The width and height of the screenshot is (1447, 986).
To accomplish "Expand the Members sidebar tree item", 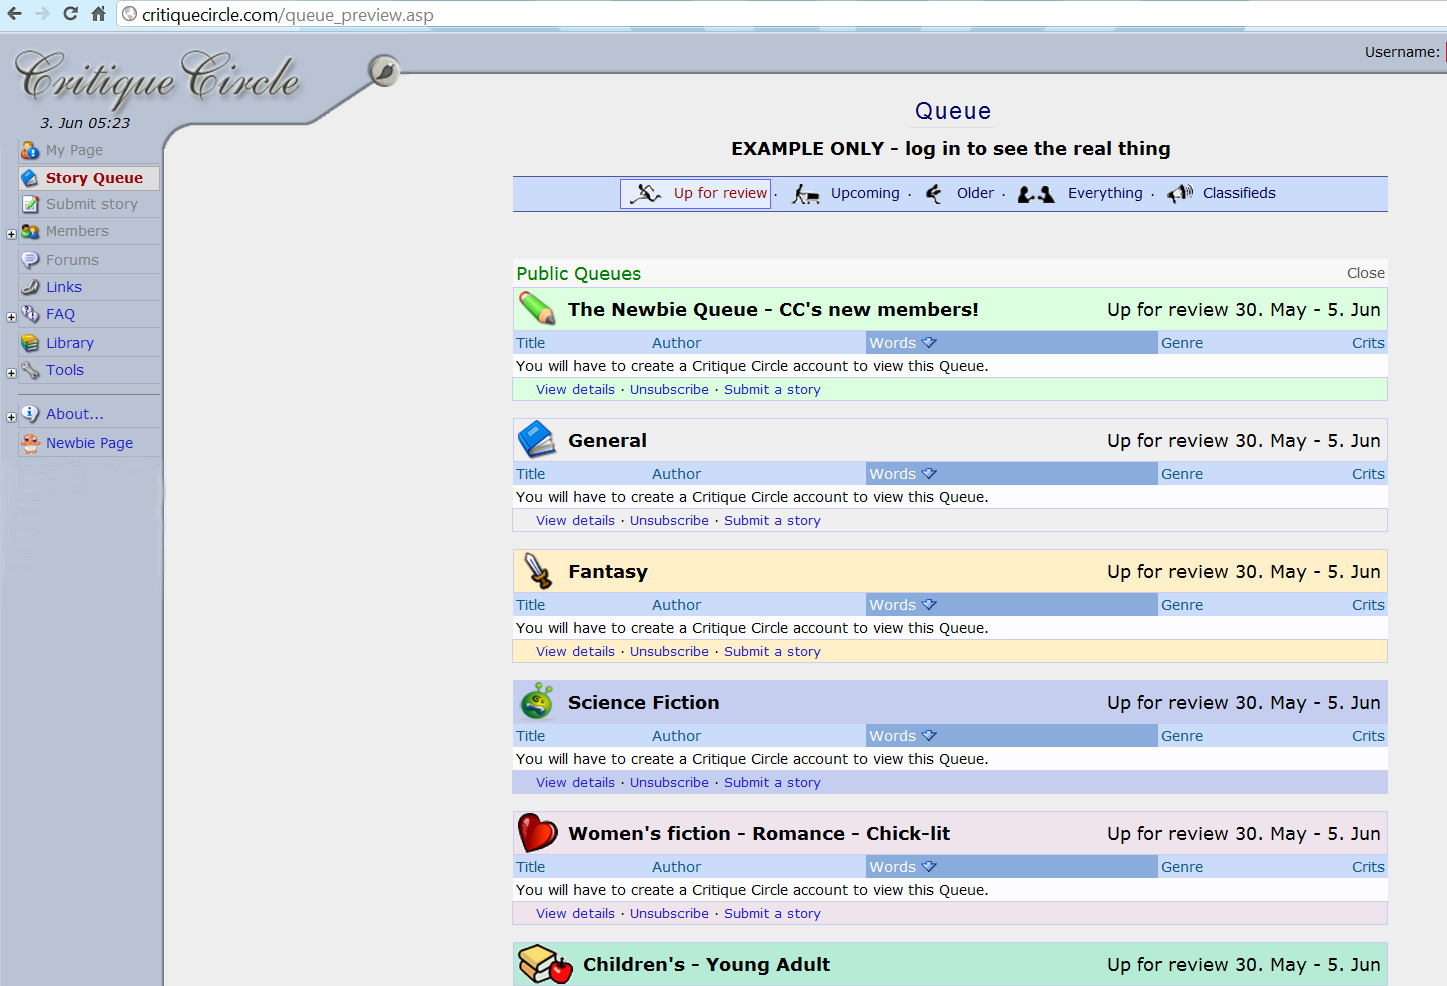I will 11,234.
